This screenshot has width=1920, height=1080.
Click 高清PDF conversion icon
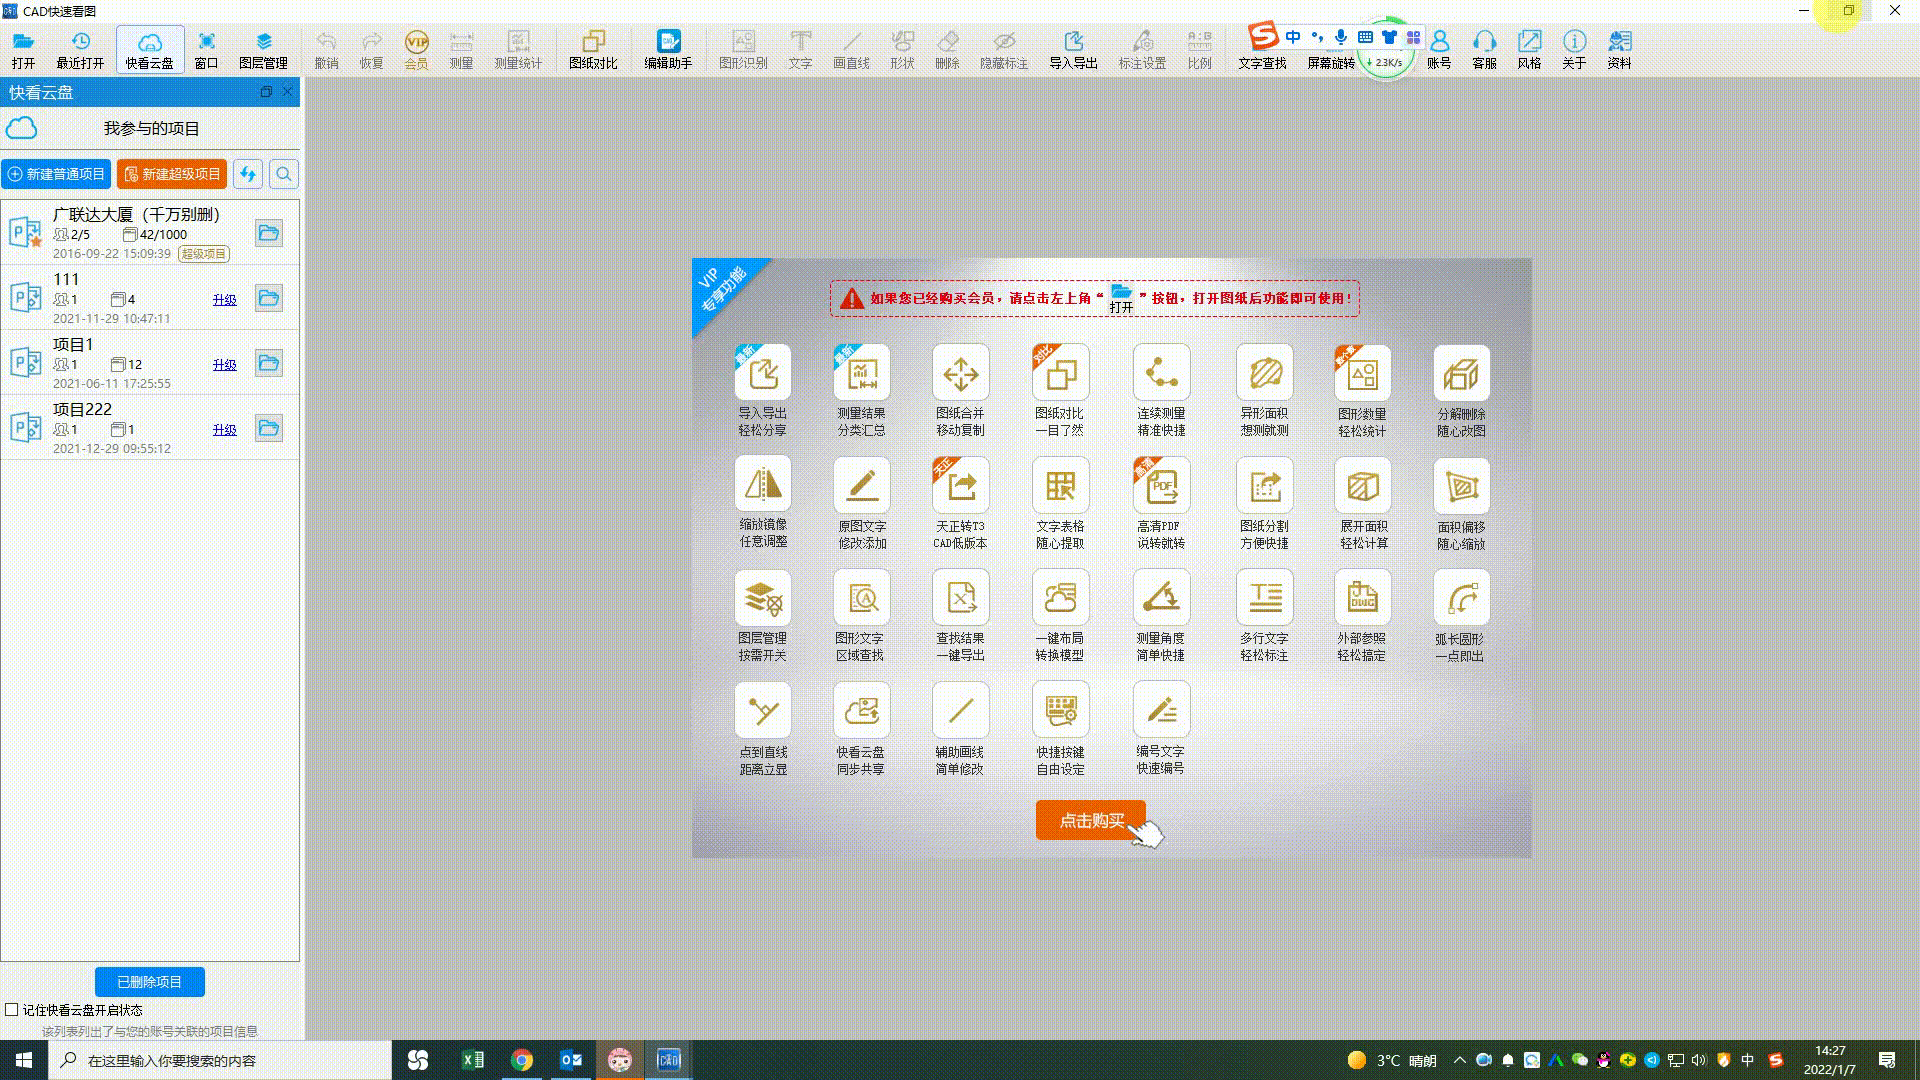click(x=1161, y=486)
